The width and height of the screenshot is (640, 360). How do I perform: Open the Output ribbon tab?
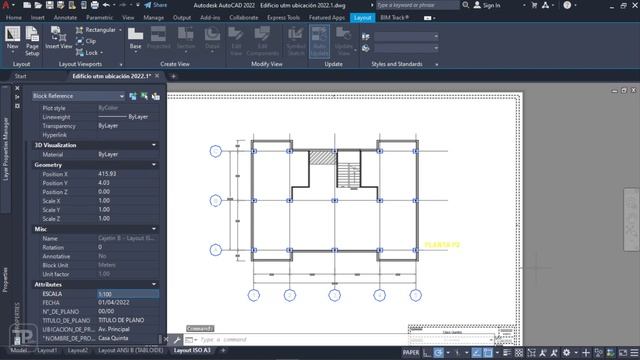click(182, 18)
